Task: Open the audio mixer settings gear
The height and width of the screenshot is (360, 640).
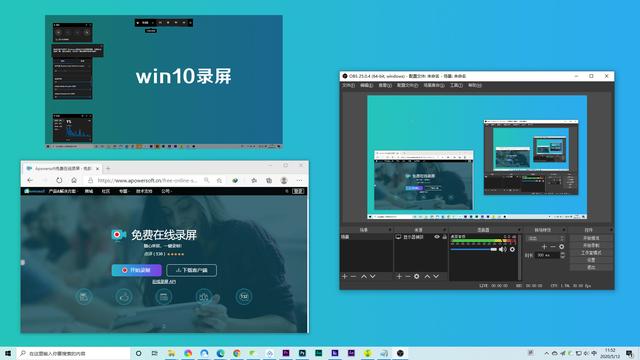Action: coord(512,249)
